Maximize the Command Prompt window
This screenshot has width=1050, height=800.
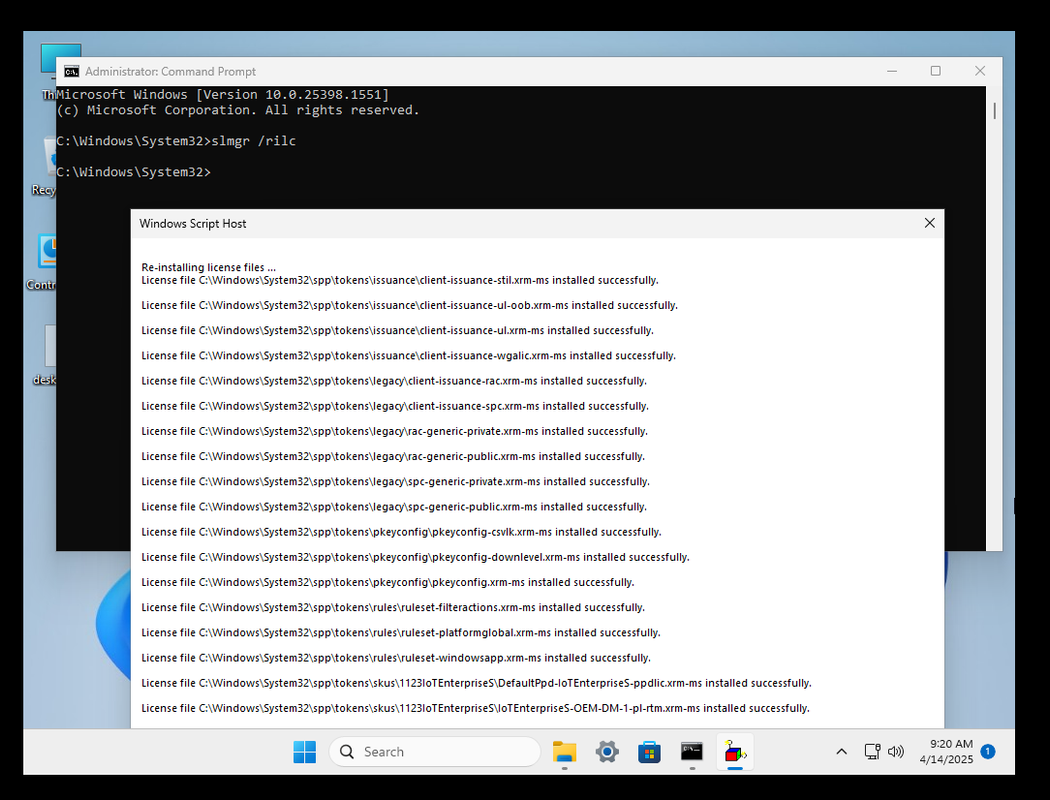coord(935,71)
